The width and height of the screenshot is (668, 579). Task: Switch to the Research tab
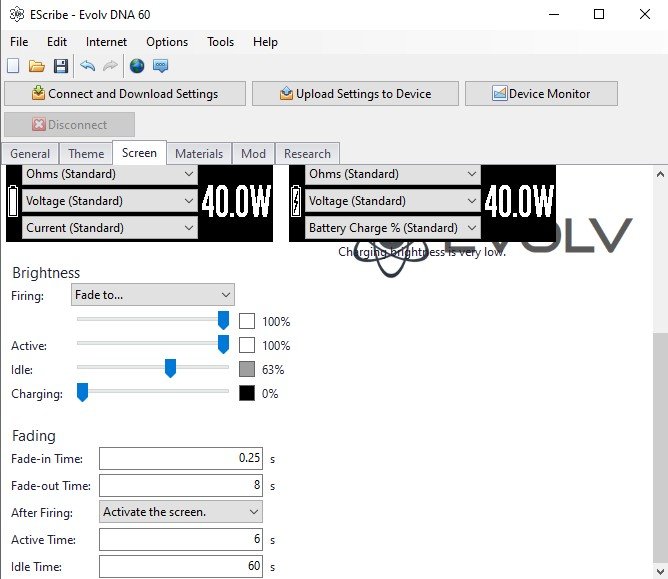point(307,153)
